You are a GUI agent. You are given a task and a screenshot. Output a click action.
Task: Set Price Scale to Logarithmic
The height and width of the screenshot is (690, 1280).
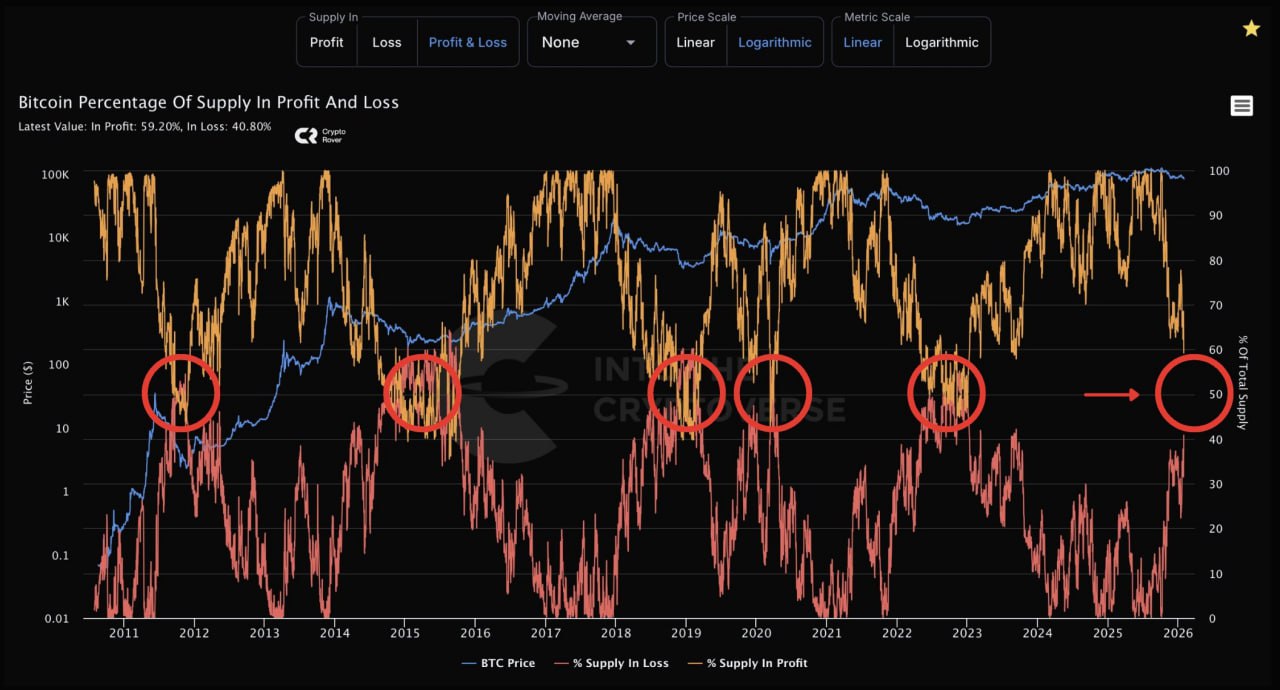tap(774, 43)
